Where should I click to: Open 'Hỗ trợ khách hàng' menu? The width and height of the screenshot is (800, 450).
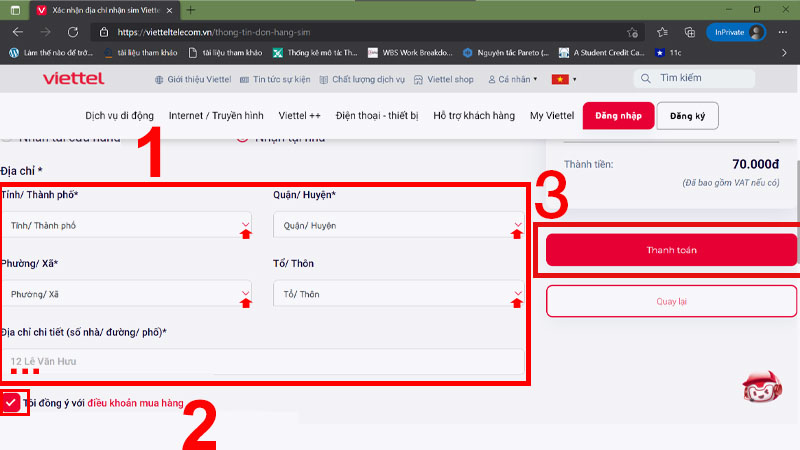coord(474,115)
